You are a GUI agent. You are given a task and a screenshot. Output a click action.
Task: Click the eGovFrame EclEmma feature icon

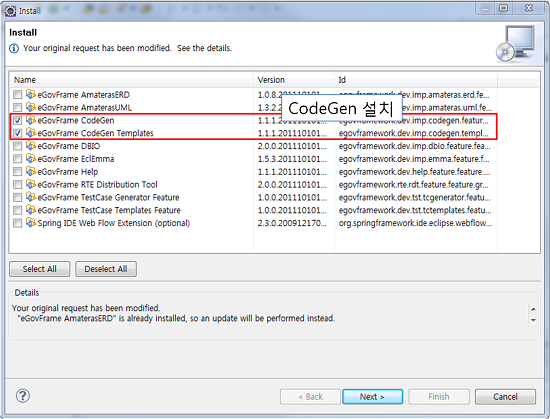31,158
